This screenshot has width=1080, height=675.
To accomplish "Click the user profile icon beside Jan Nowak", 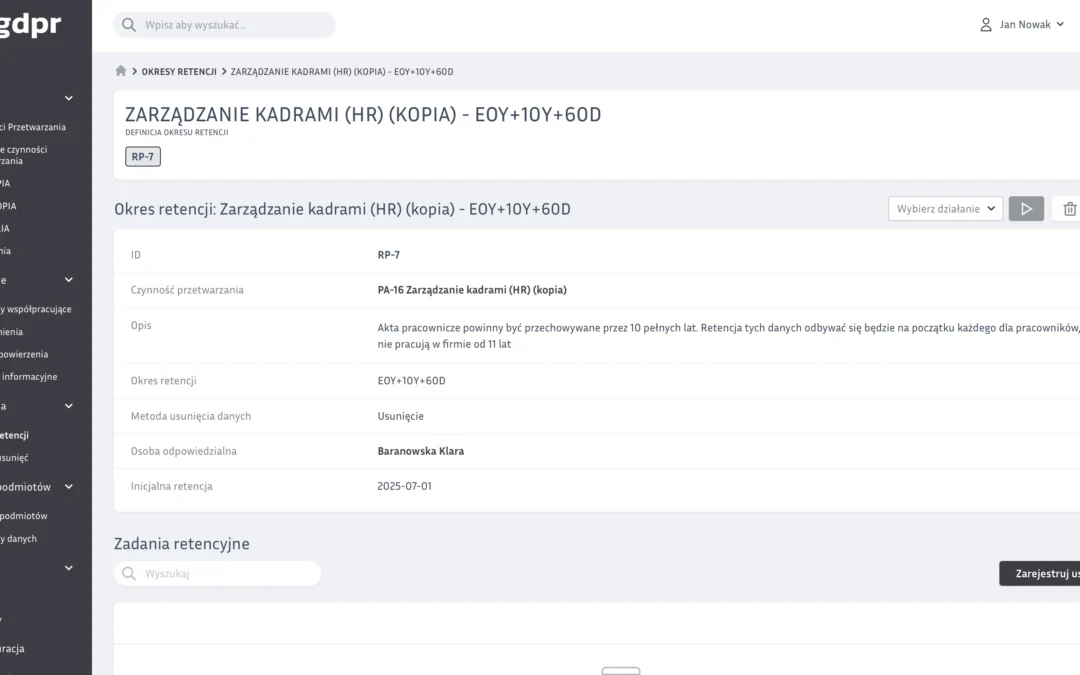I will (x=986, y=25).
